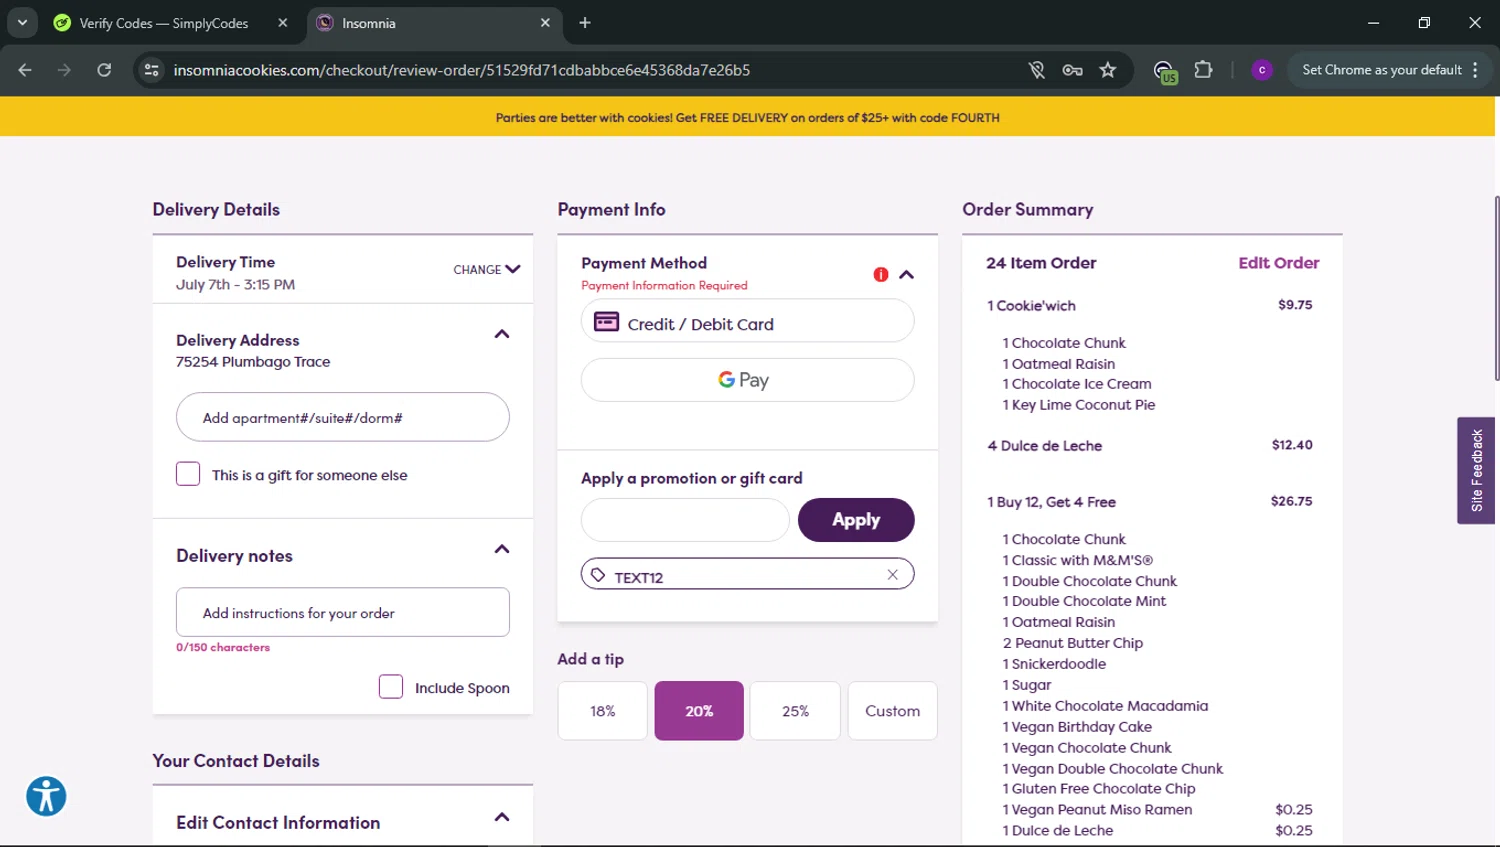Close the Verify Codes SimplyCodes tab
Image resolution: width=1500 pixels, height=847 pixels.
click(283, 22)
